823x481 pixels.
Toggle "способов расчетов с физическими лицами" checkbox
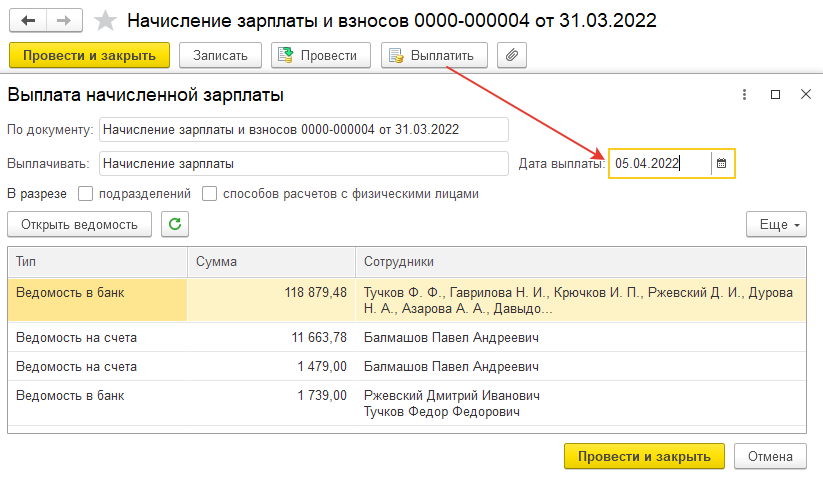tap(210, 194)
